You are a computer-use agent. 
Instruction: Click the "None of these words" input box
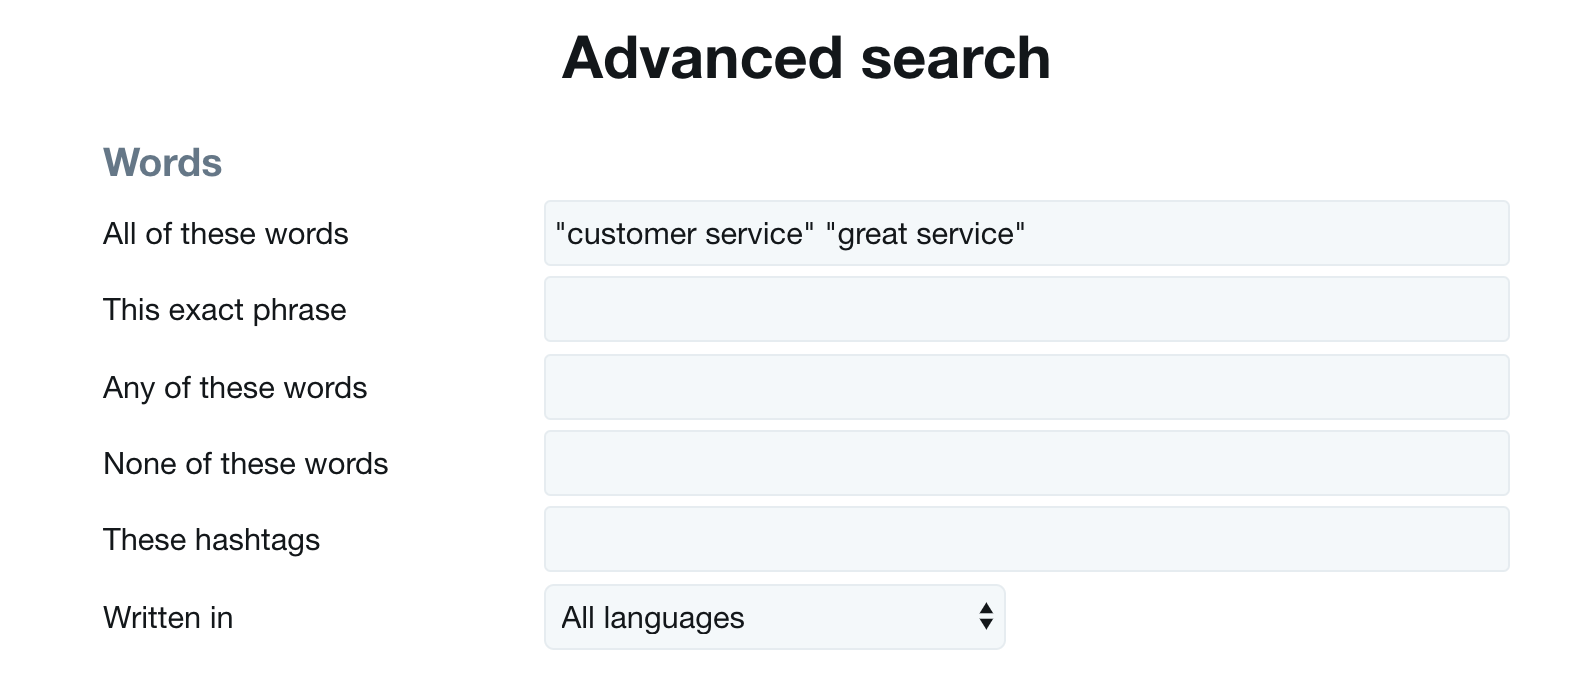(x=1026, y=463)
